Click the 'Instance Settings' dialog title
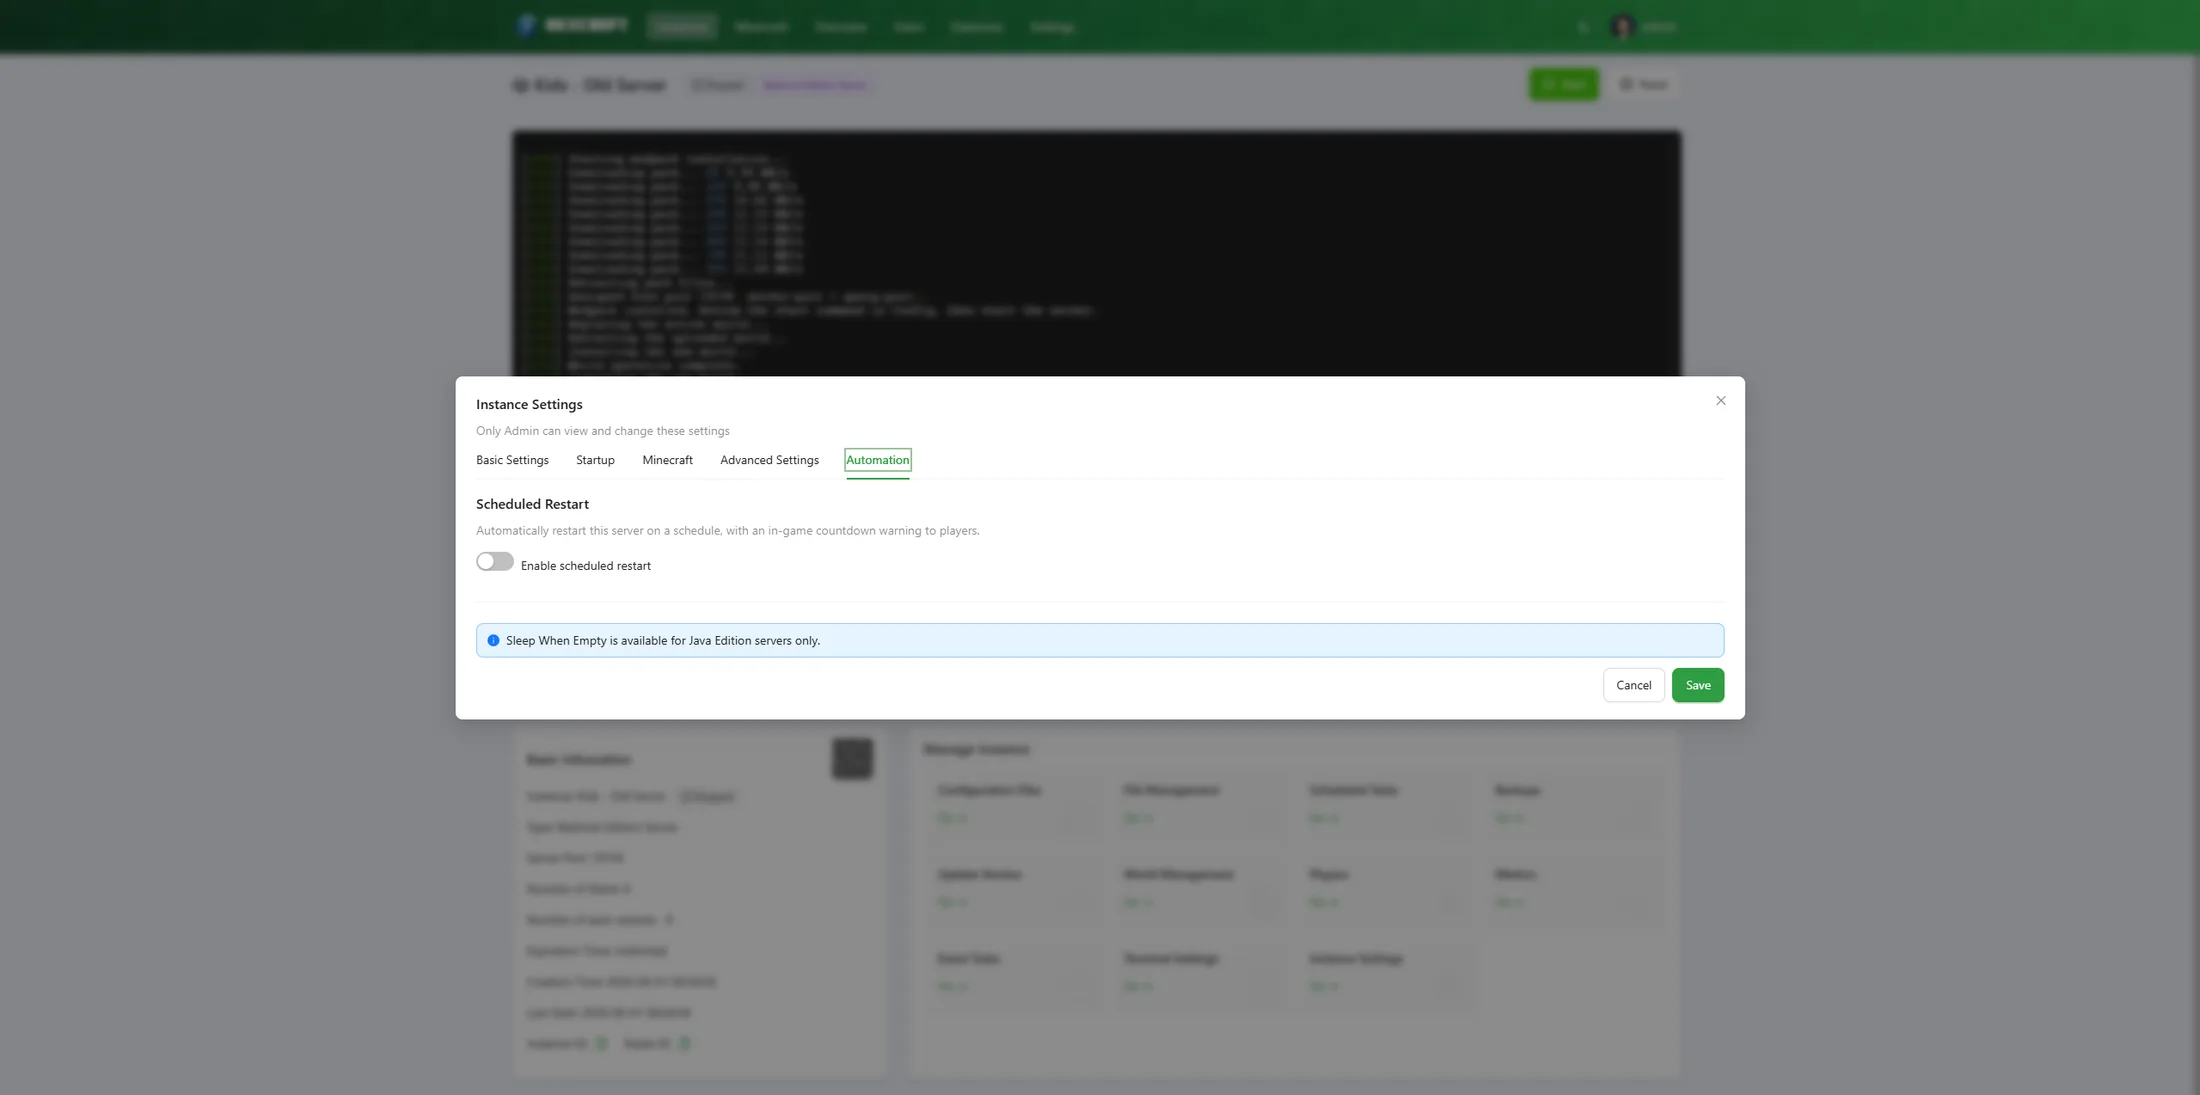 pos(529,404)
